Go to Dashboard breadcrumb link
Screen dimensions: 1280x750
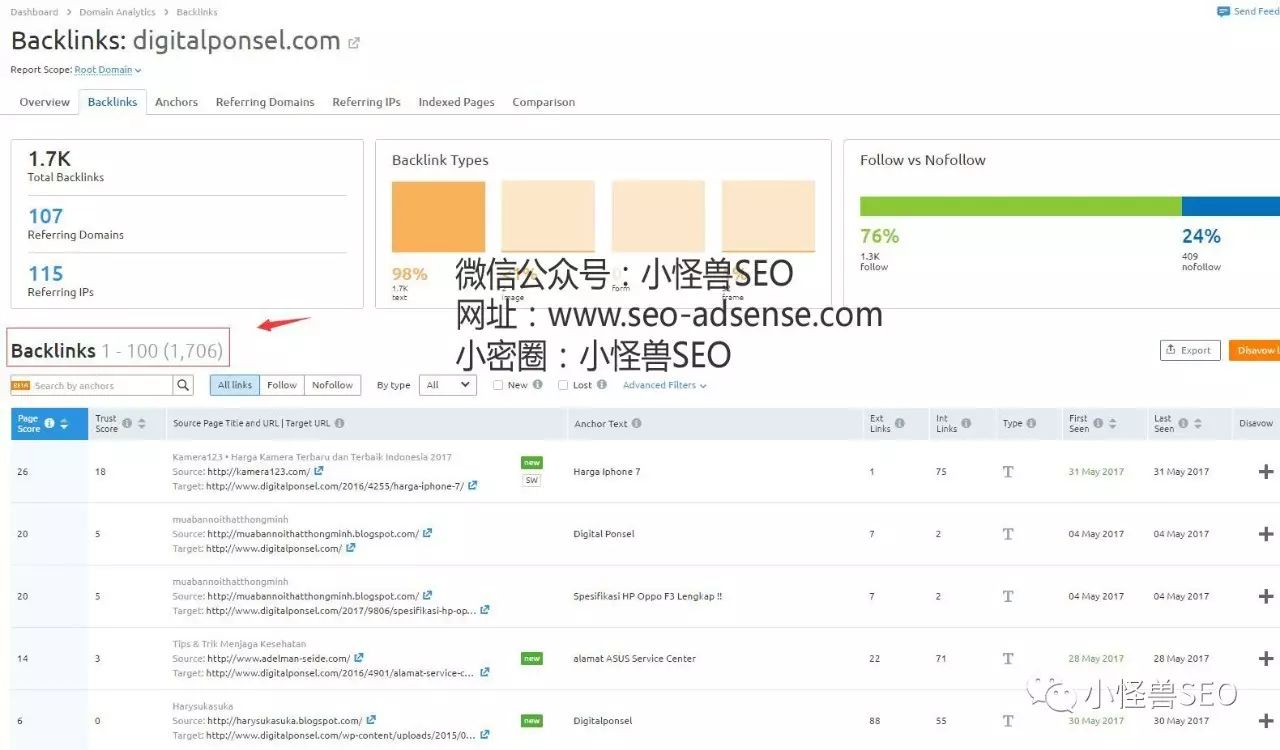click(x=34, y=12)
